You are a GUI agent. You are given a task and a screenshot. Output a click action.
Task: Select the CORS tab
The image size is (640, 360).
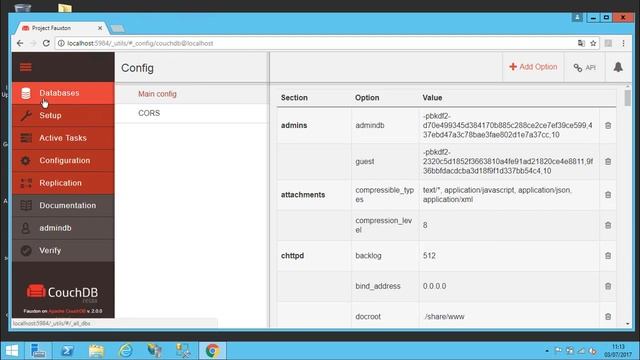click(192, 113)
